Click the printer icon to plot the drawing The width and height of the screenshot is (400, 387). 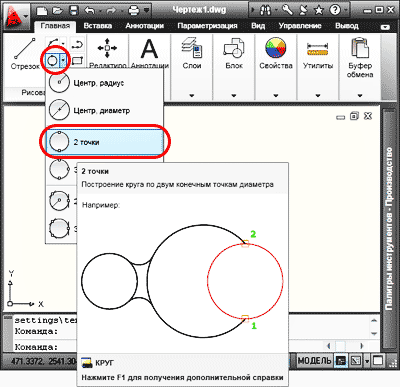[x=134, y=11]
